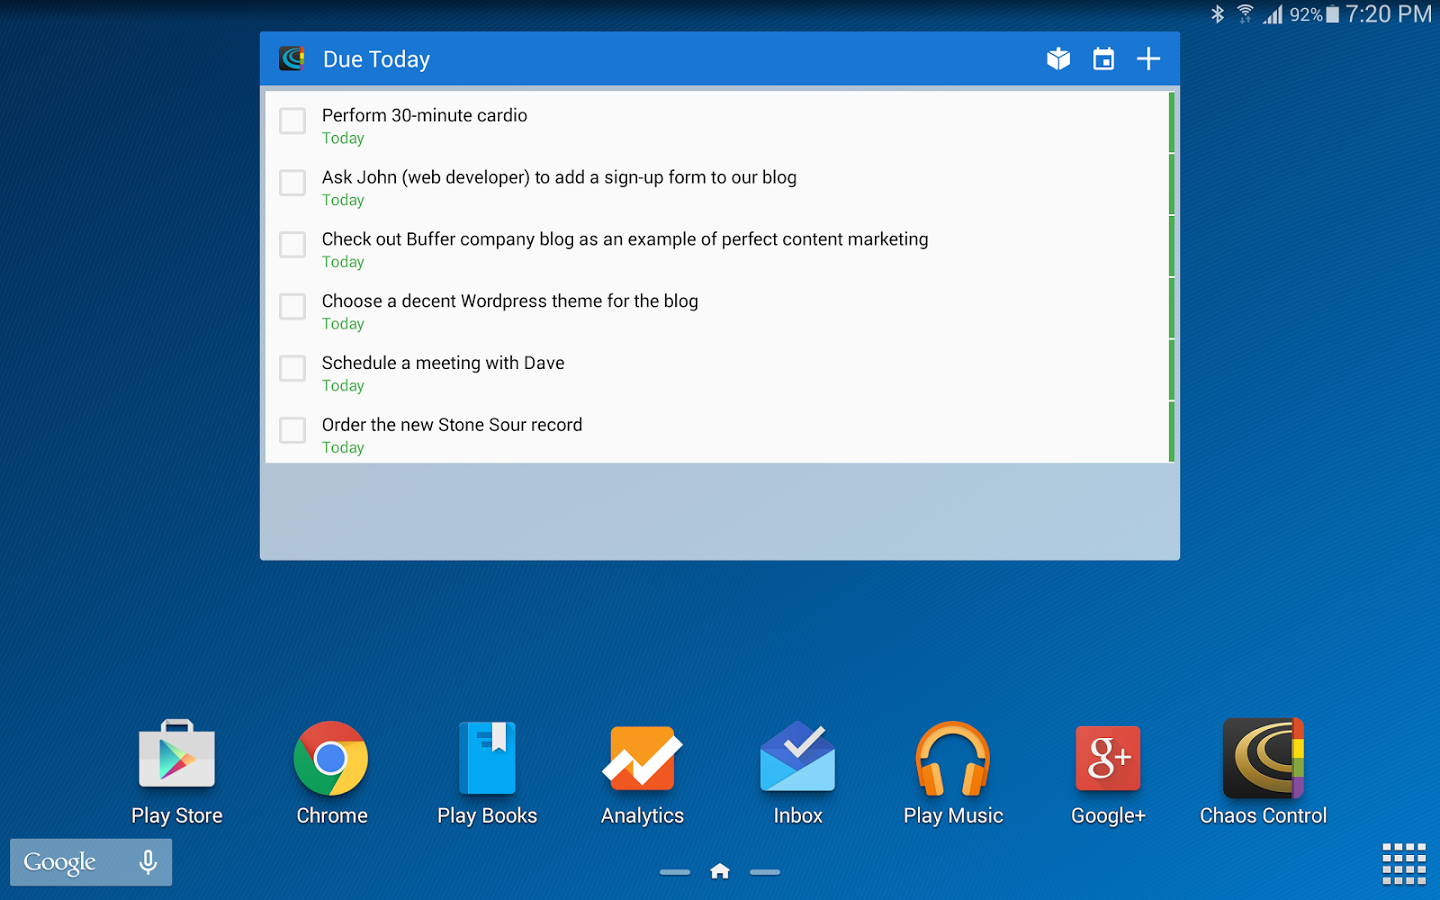Check off Perform 30-minute cardio
This screenshot has height=900, width=1440.
pyautogui.click(x=292, y=121)
